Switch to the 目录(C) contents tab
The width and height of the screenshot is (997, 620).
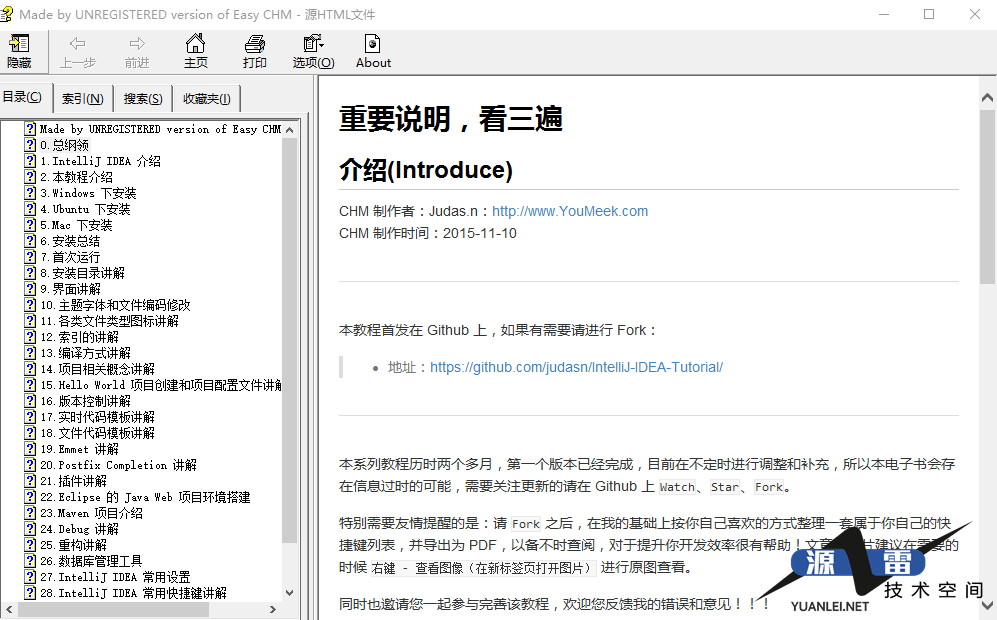pos(22,97)
